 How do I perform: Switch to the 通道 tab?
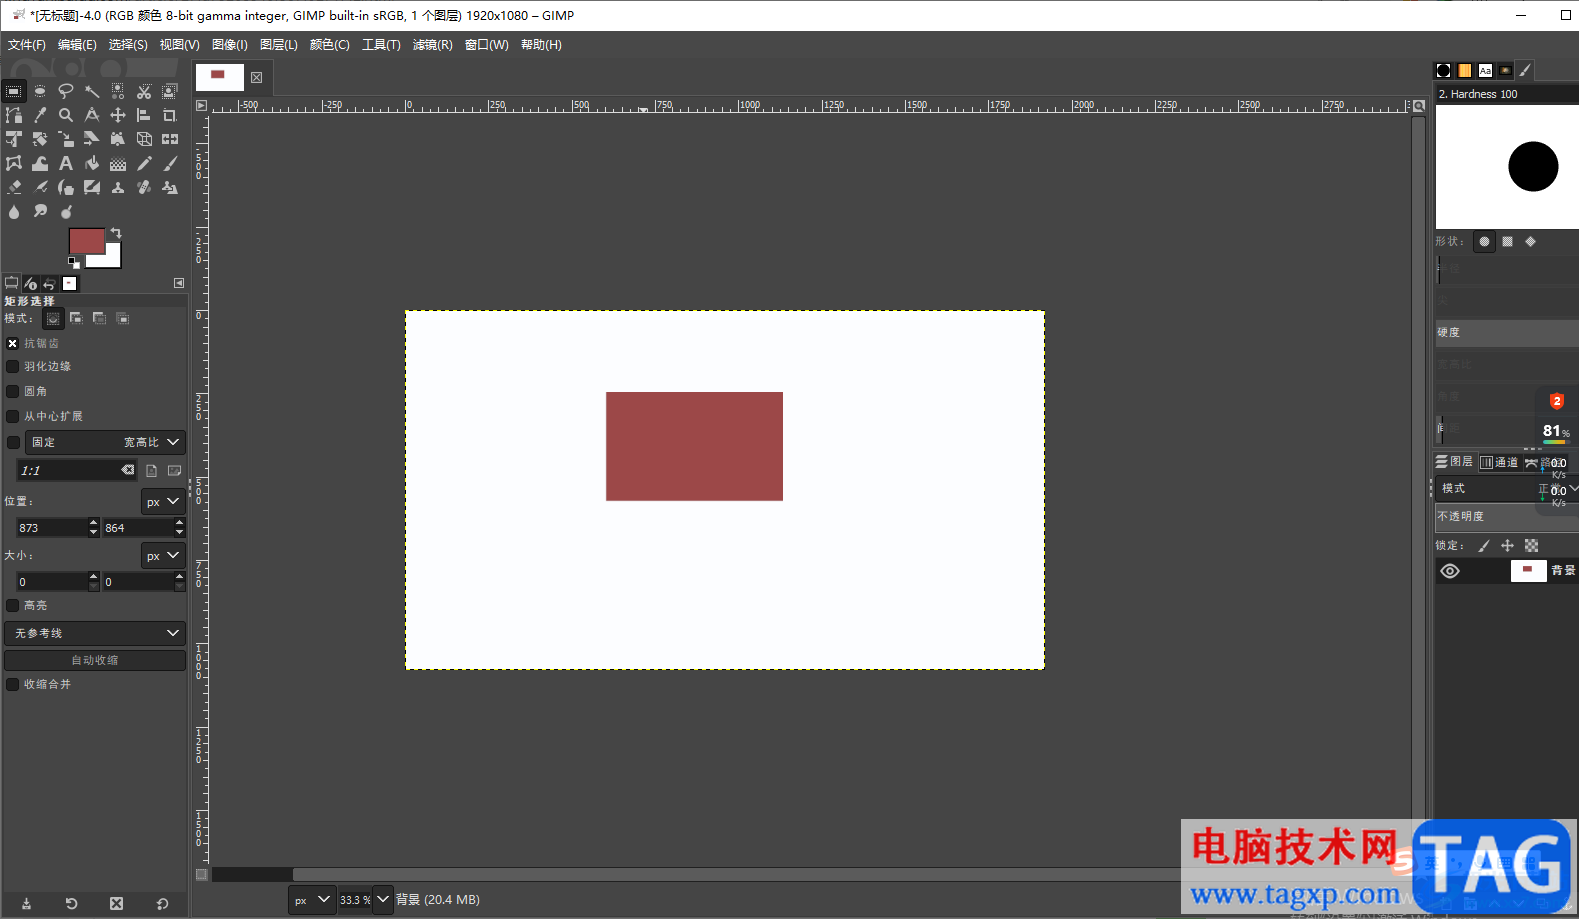[x=1500, y=462]
